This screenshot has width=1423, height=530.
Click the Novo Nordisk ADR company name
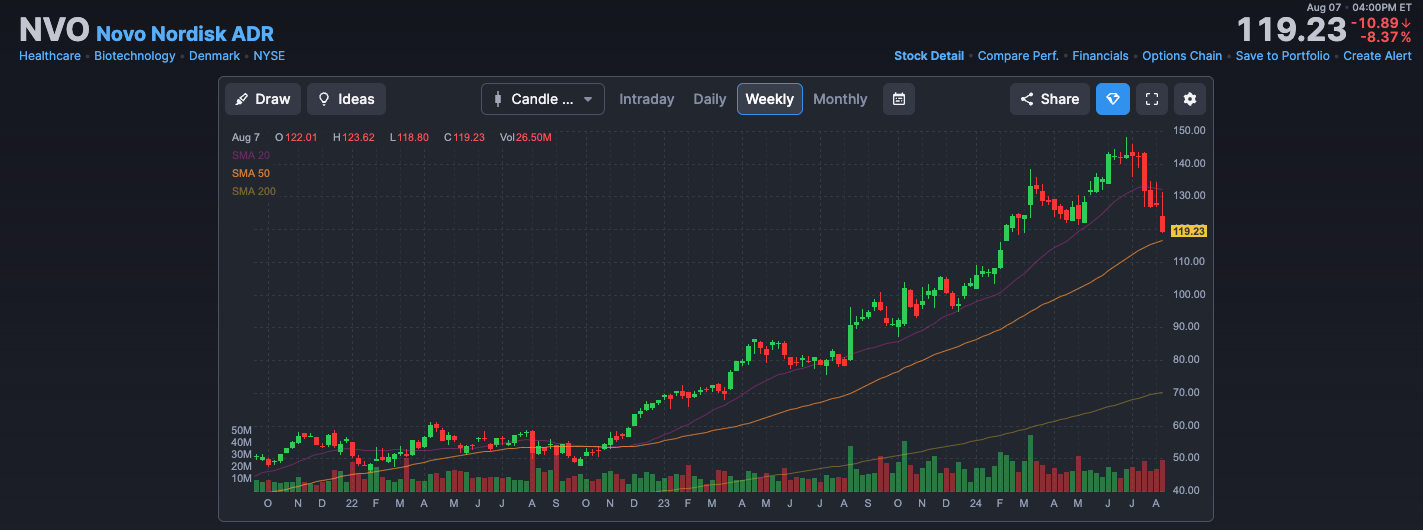click(185, 34)
